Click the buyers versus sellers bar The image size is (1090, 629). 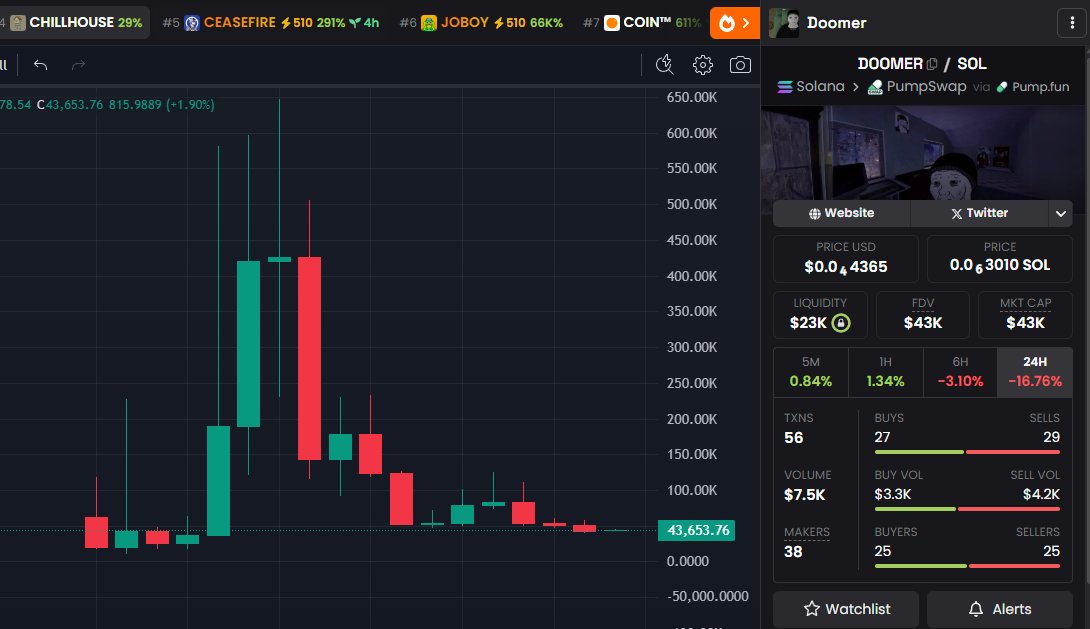[x=967, y=566]
